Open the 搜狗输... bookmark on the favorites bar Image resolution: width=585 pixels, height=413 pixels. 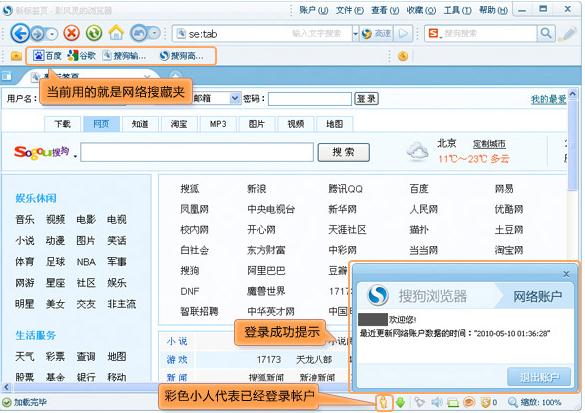pos(125,56)
